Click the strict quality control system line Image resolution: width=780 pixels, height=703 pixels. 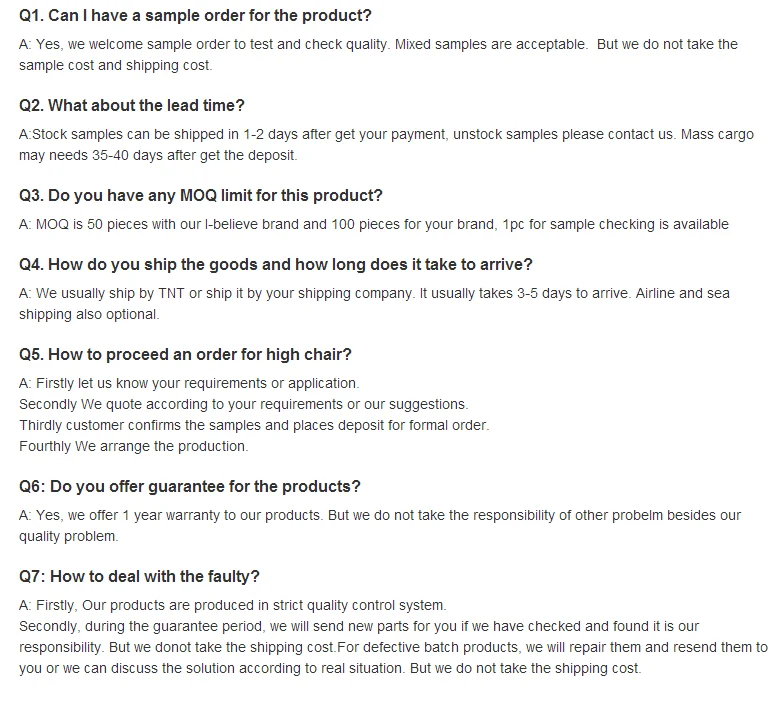click(232, 605)
